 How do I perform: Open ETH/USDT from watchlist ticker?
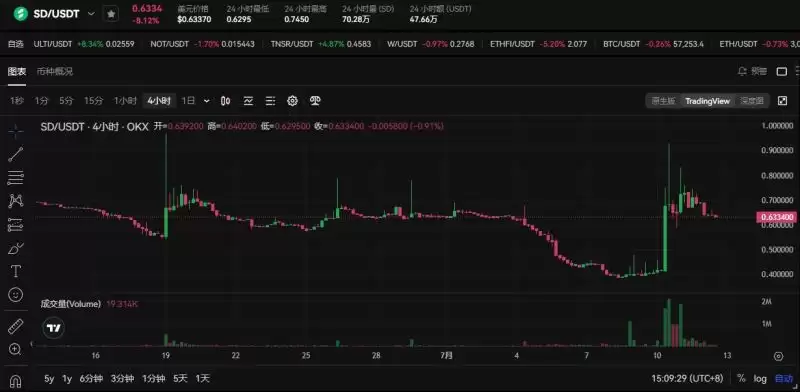pos(759,44)
